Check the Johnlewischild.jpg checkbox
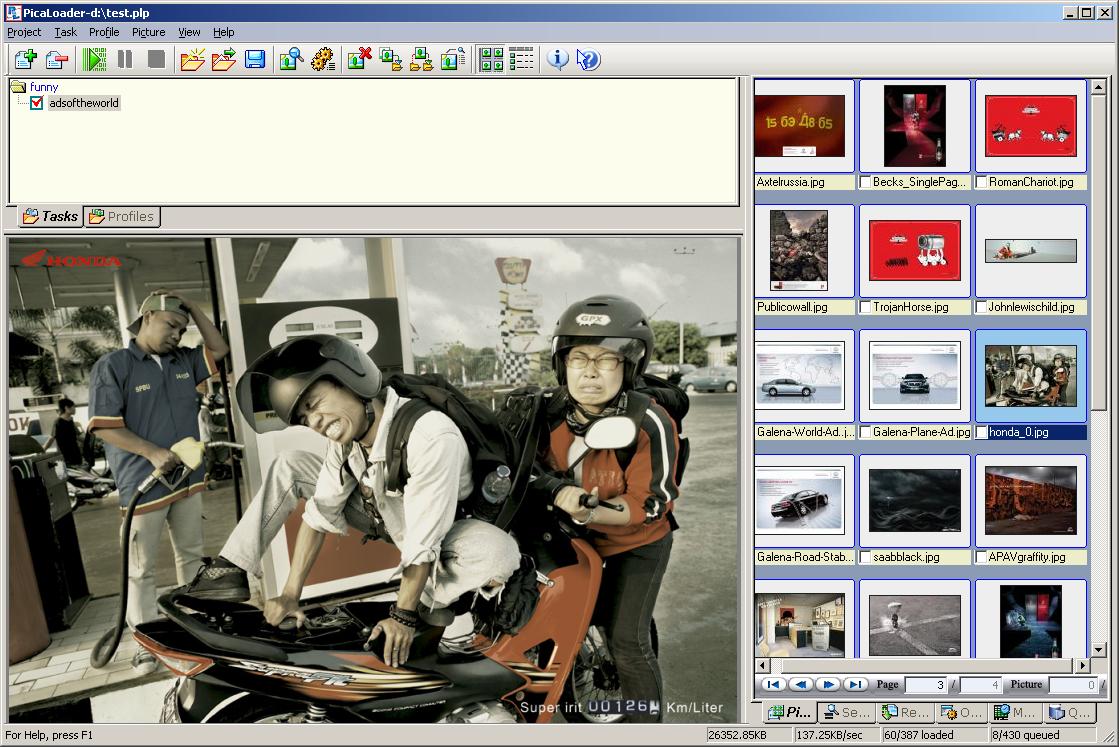Viewport: 1119px width, 747px height. [981, 307]
